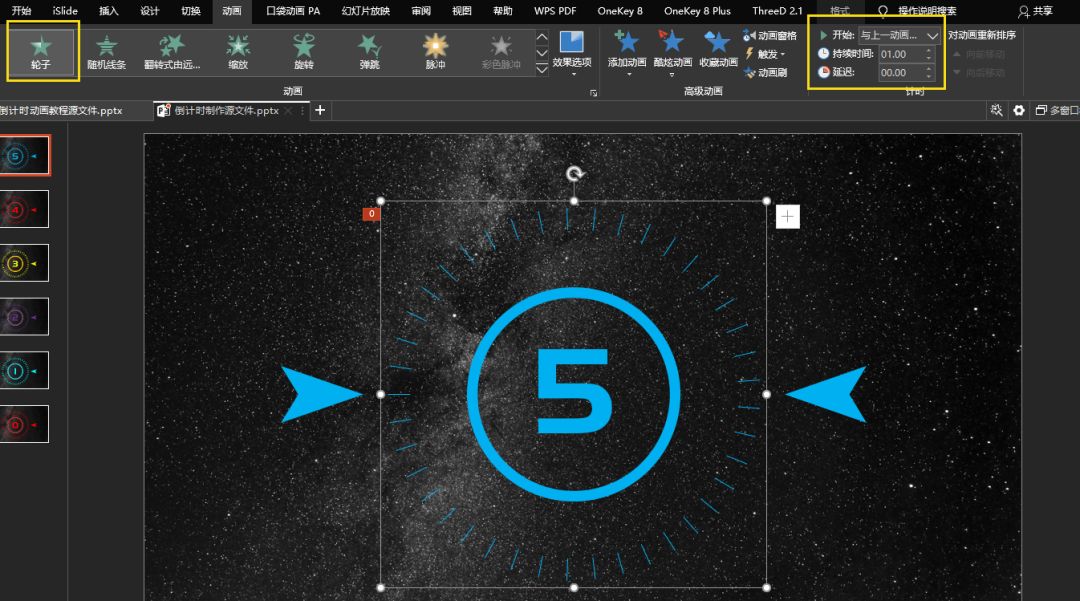Click the animation order tag 0
The width and height of the screenshot is (1080, 601).
[371, 214]
